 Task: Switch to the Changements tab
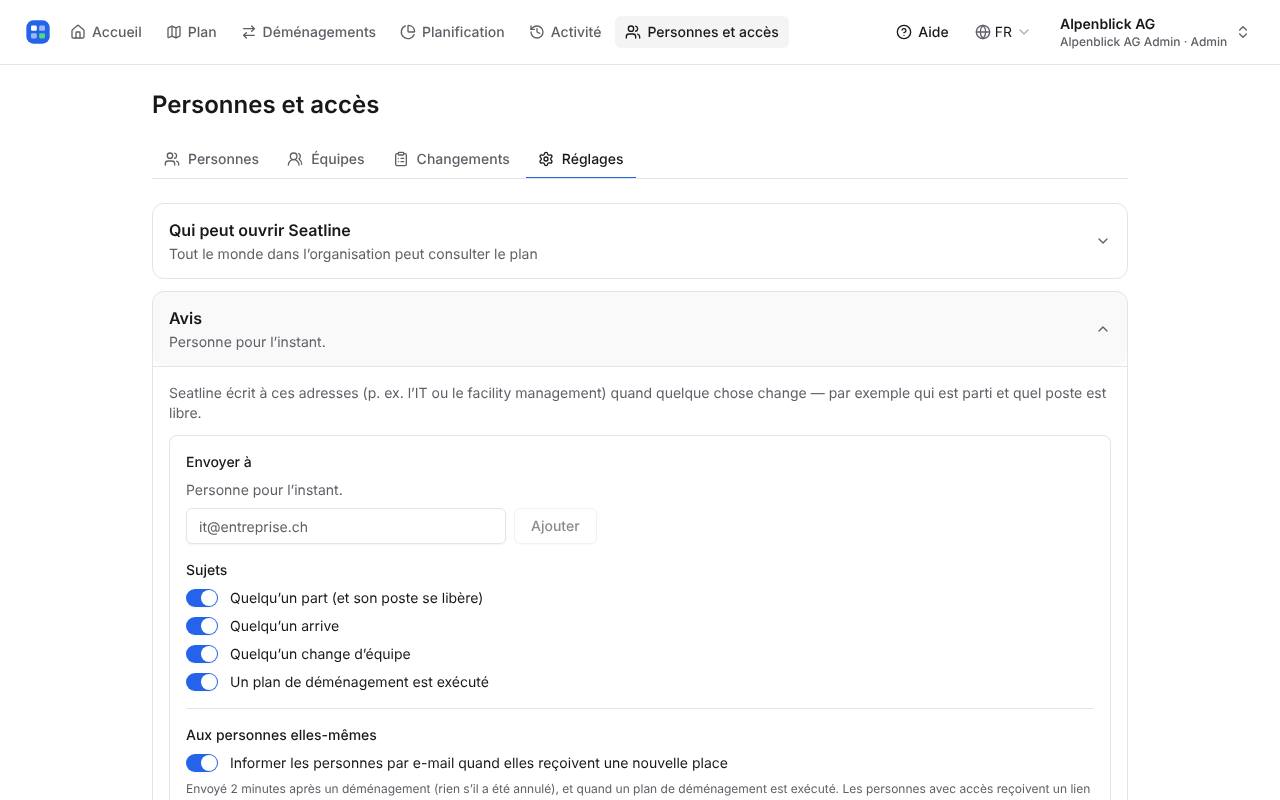click(x=451, y=159)
